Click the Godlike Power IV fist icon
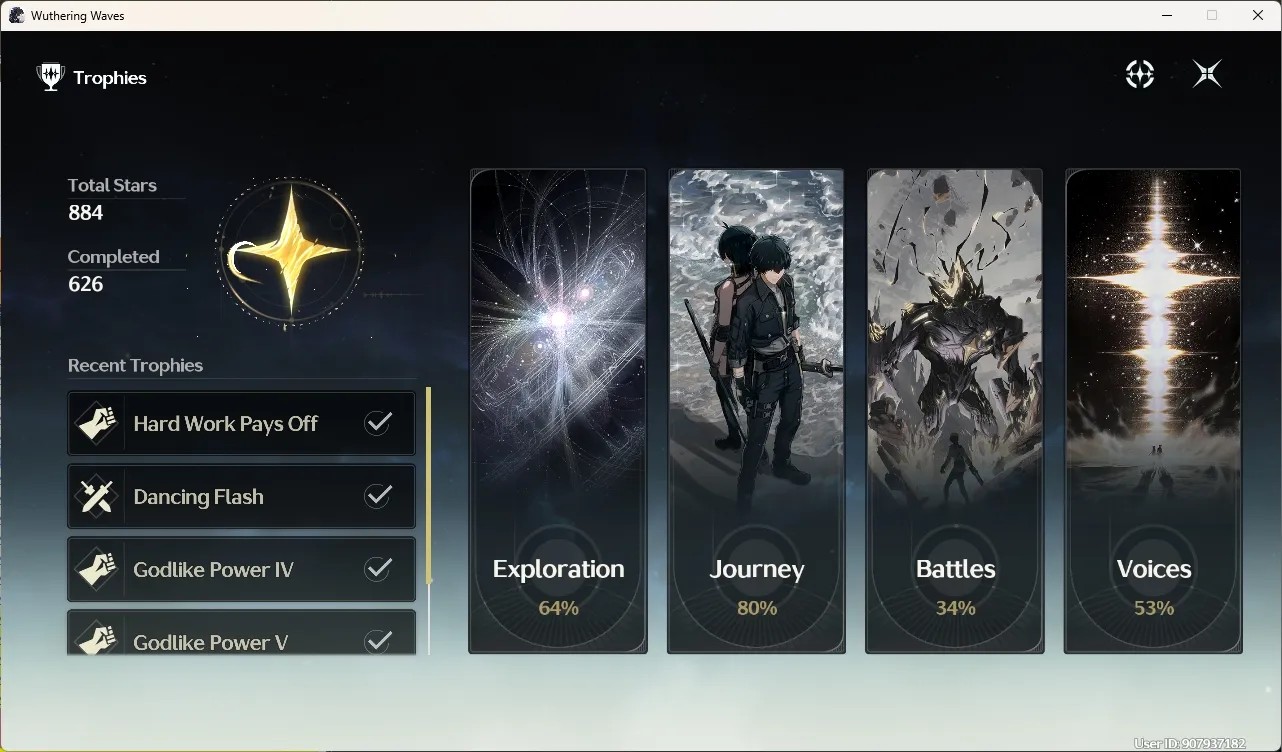The image size is (1282, 752). click(97, 570)
